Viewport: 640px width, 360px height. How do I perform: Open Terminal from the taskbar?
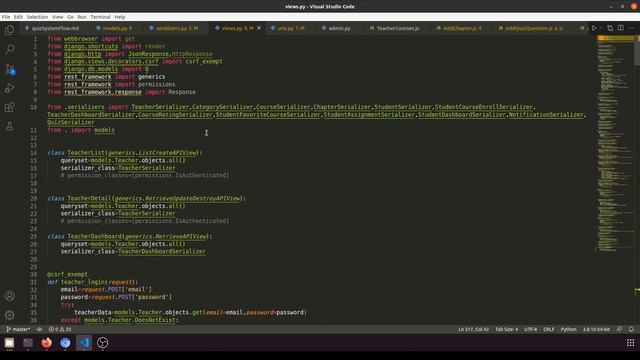(x=28, y=343)
